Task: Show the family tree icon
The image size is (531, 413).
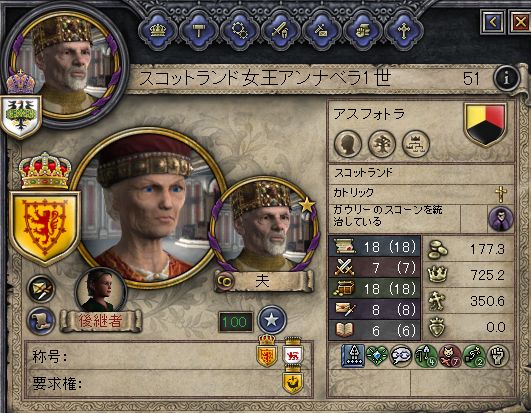Action: 382,144
